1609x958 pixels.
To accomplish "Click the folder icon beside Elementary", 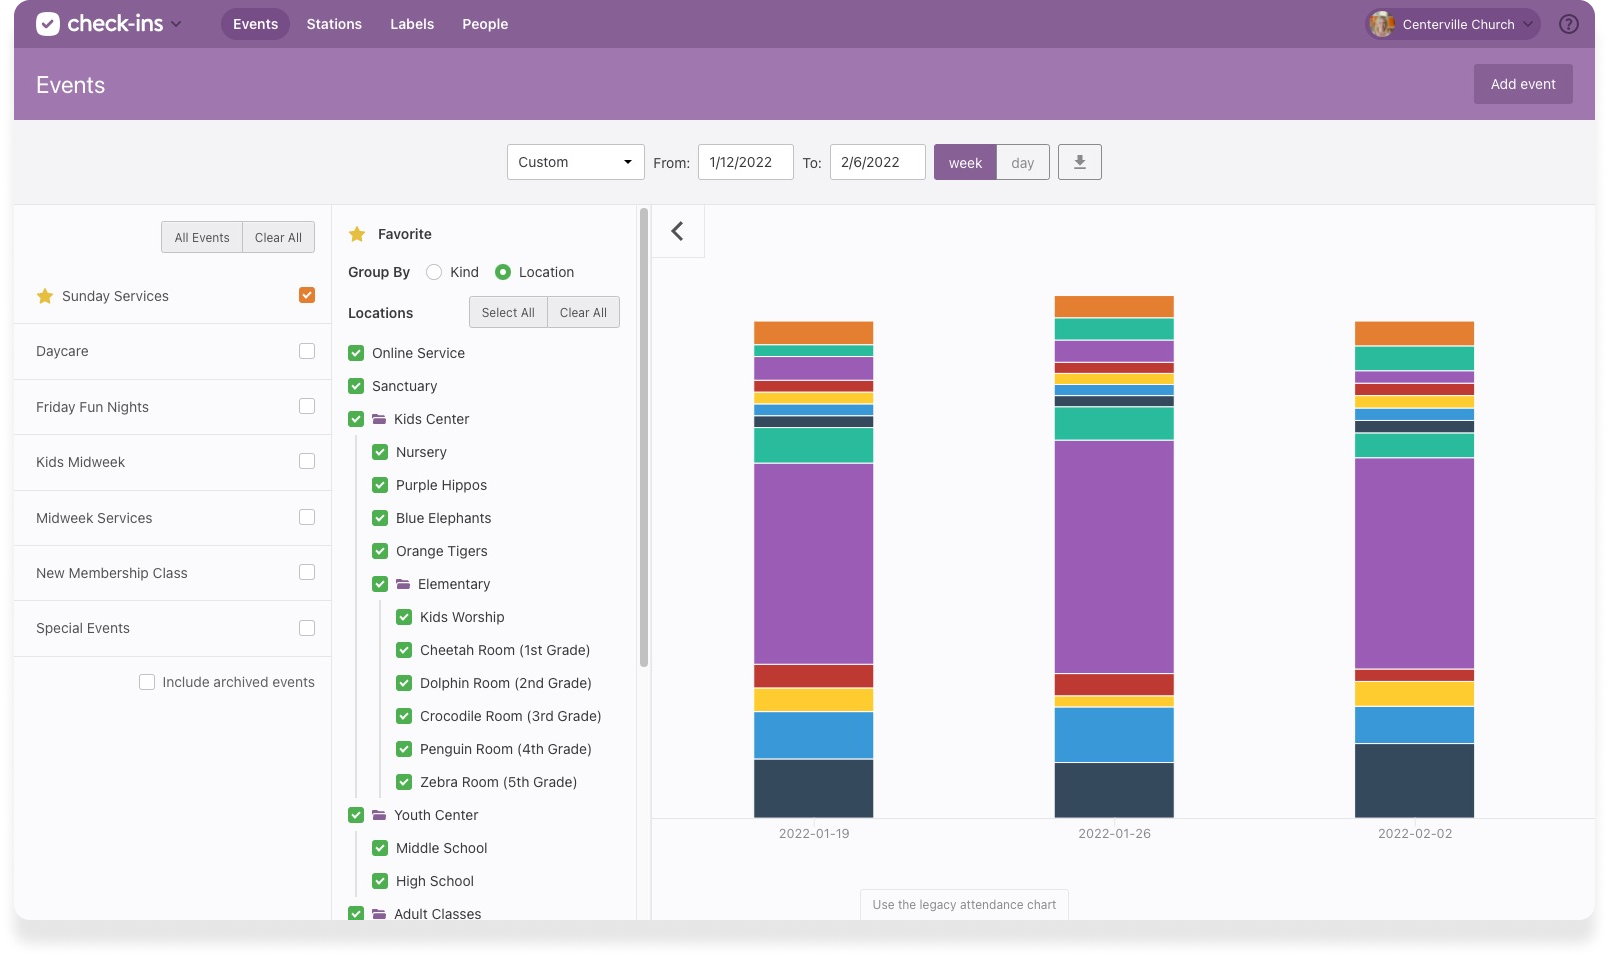I will pos(403,583).
